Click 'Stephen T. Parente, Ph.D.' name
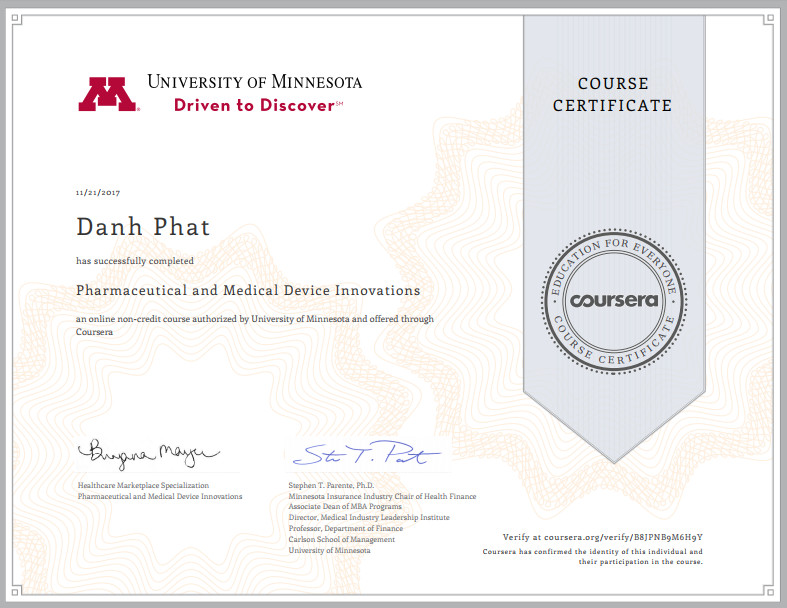 [x=331, y=485]
